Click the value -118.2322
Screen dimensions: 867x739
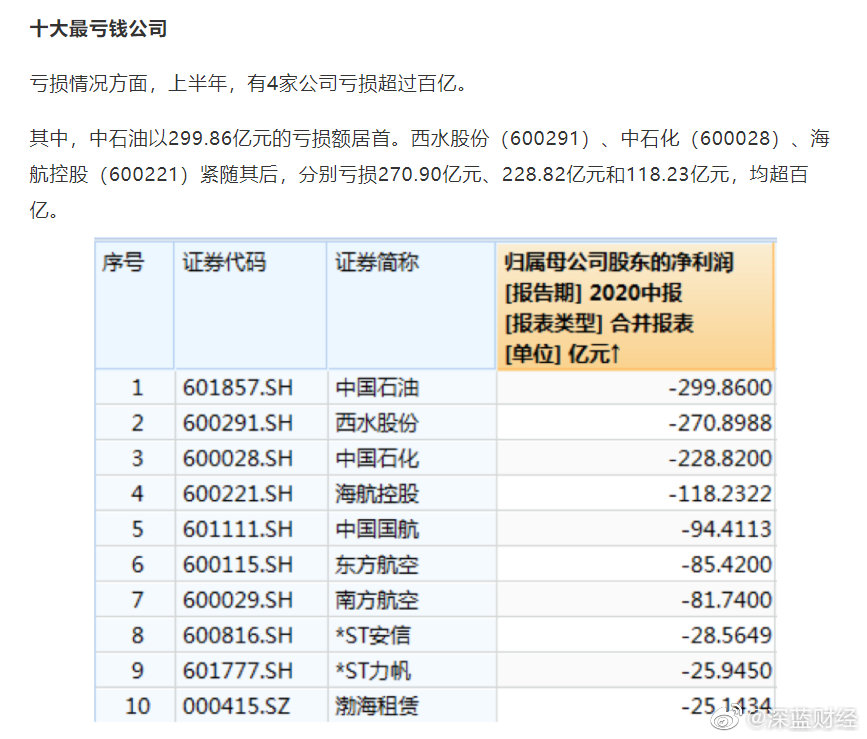[720, 494]
